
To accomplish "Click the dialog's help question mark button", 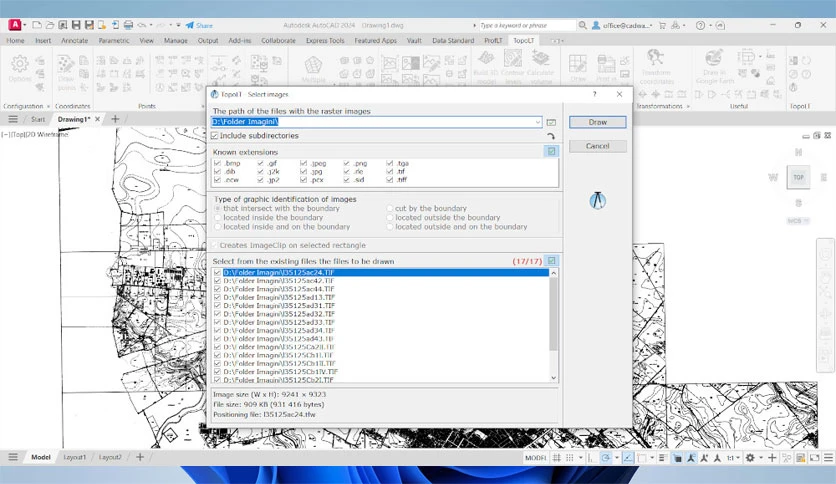I will pyautogui.click(x=594, y=94).
